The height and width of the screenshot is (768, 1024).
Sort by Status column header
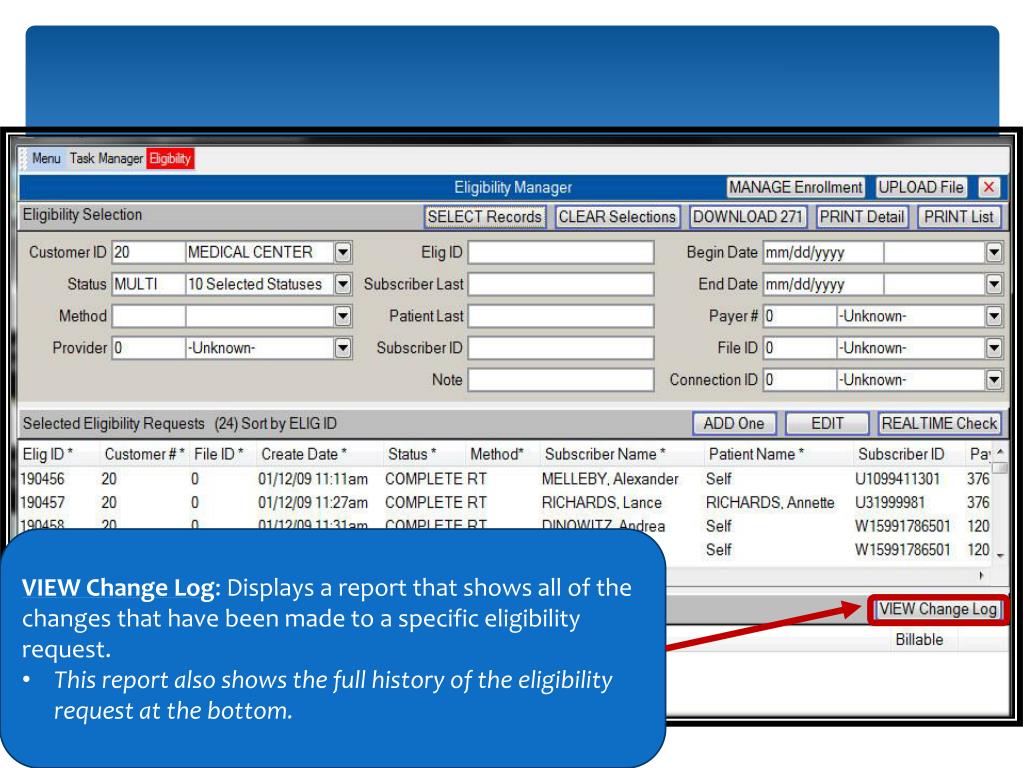[412, 455]
